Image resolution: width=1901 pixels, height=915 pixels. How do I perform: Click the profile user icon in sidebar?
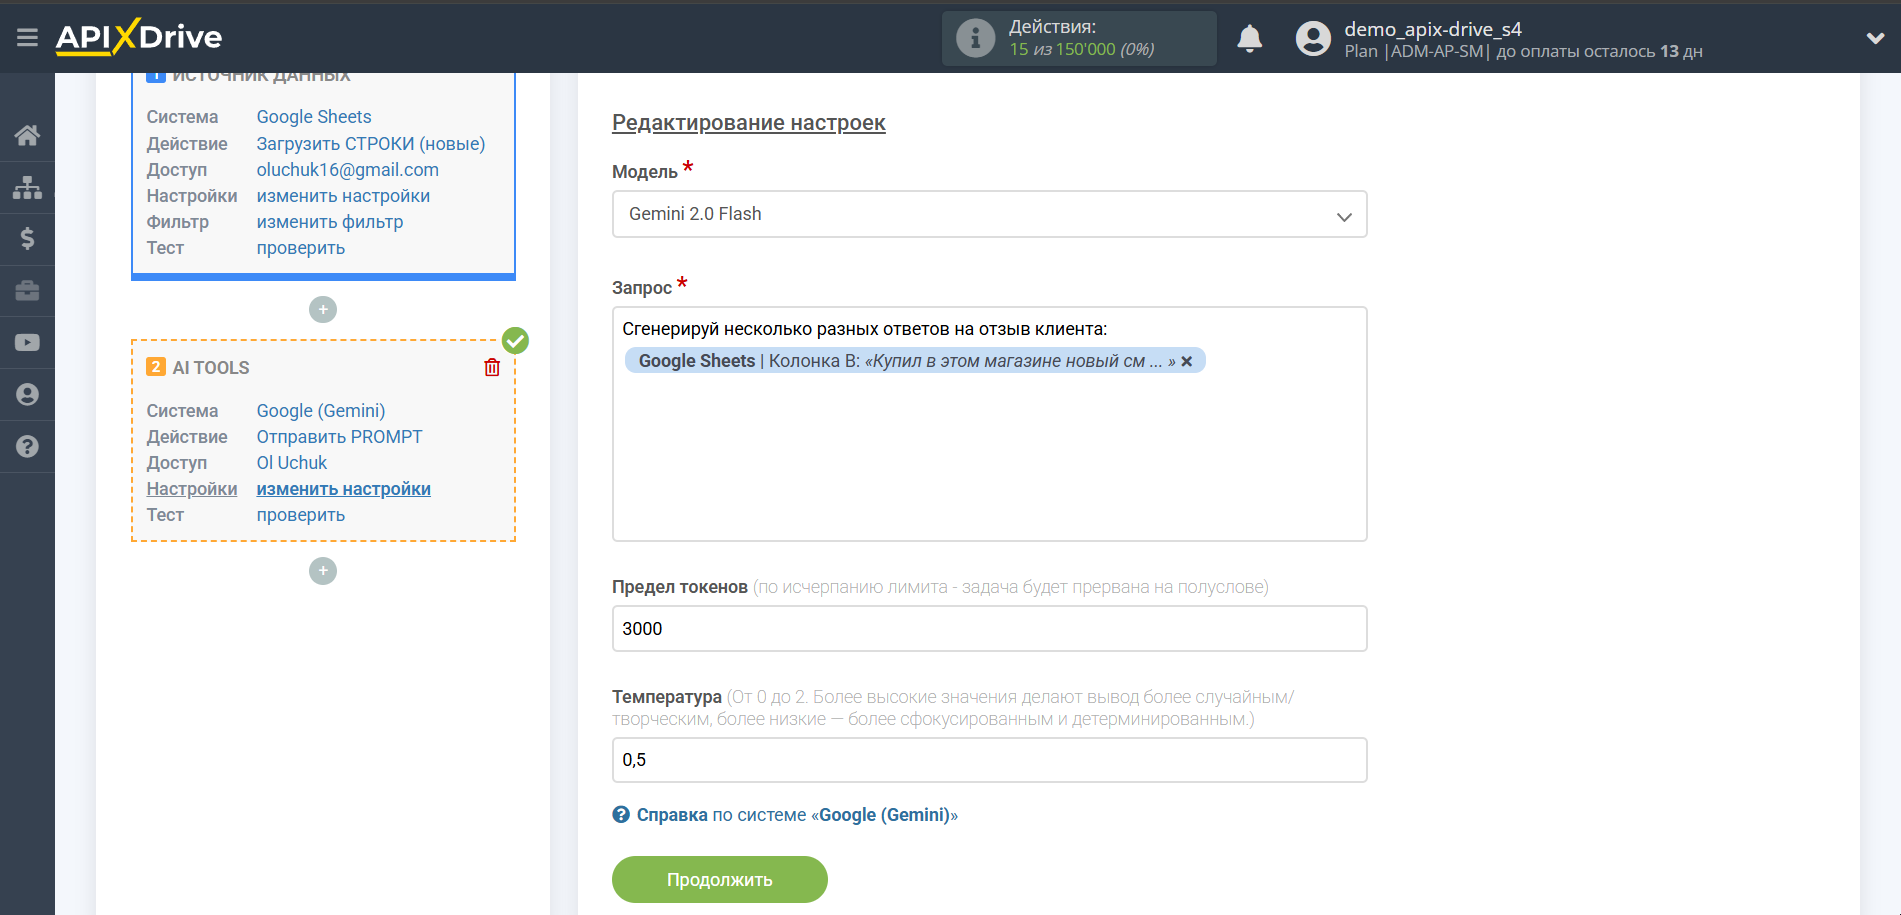click(x=27, y=395)
